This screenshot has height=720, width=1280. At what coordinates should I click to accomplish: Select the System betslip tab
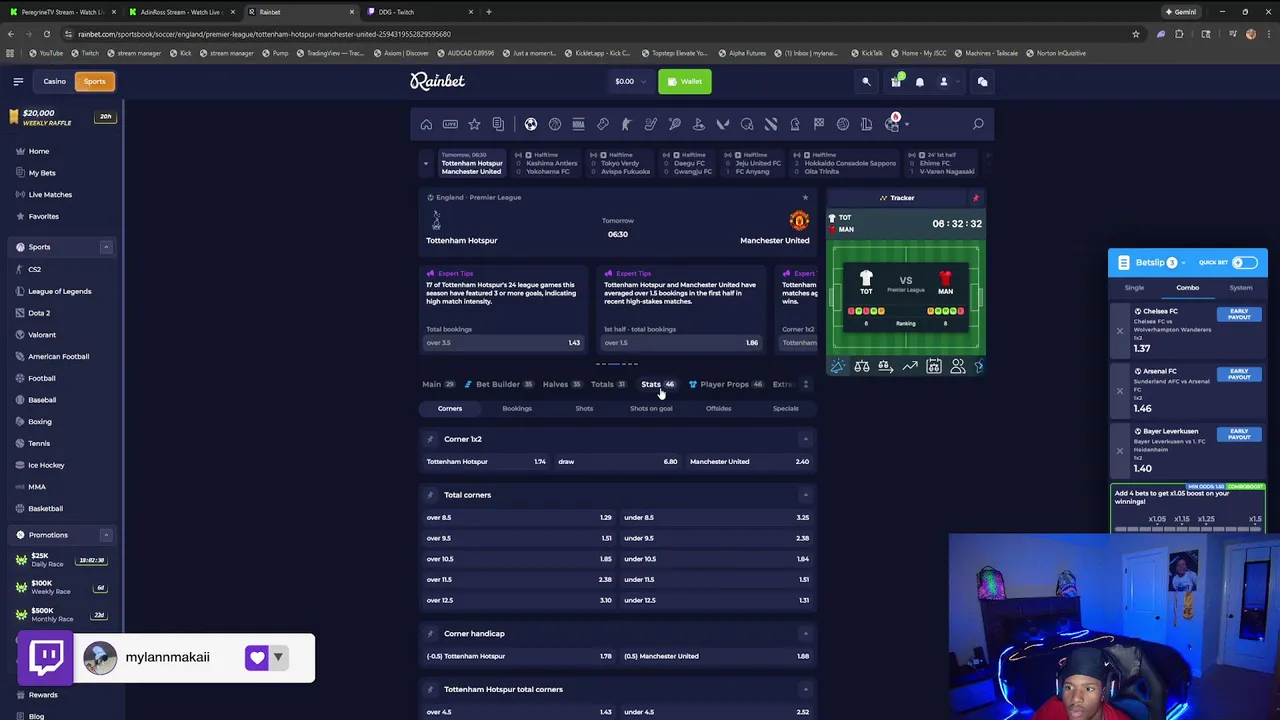pos(1241,288)
